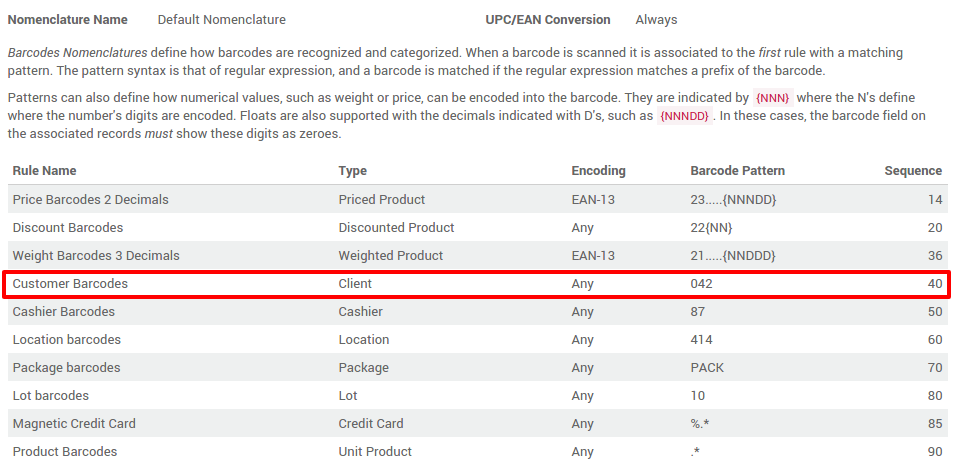Open the Customer Barcodes rule
Image resolution: width=953 pixels, height=471 pixels.
click(70, 284)
